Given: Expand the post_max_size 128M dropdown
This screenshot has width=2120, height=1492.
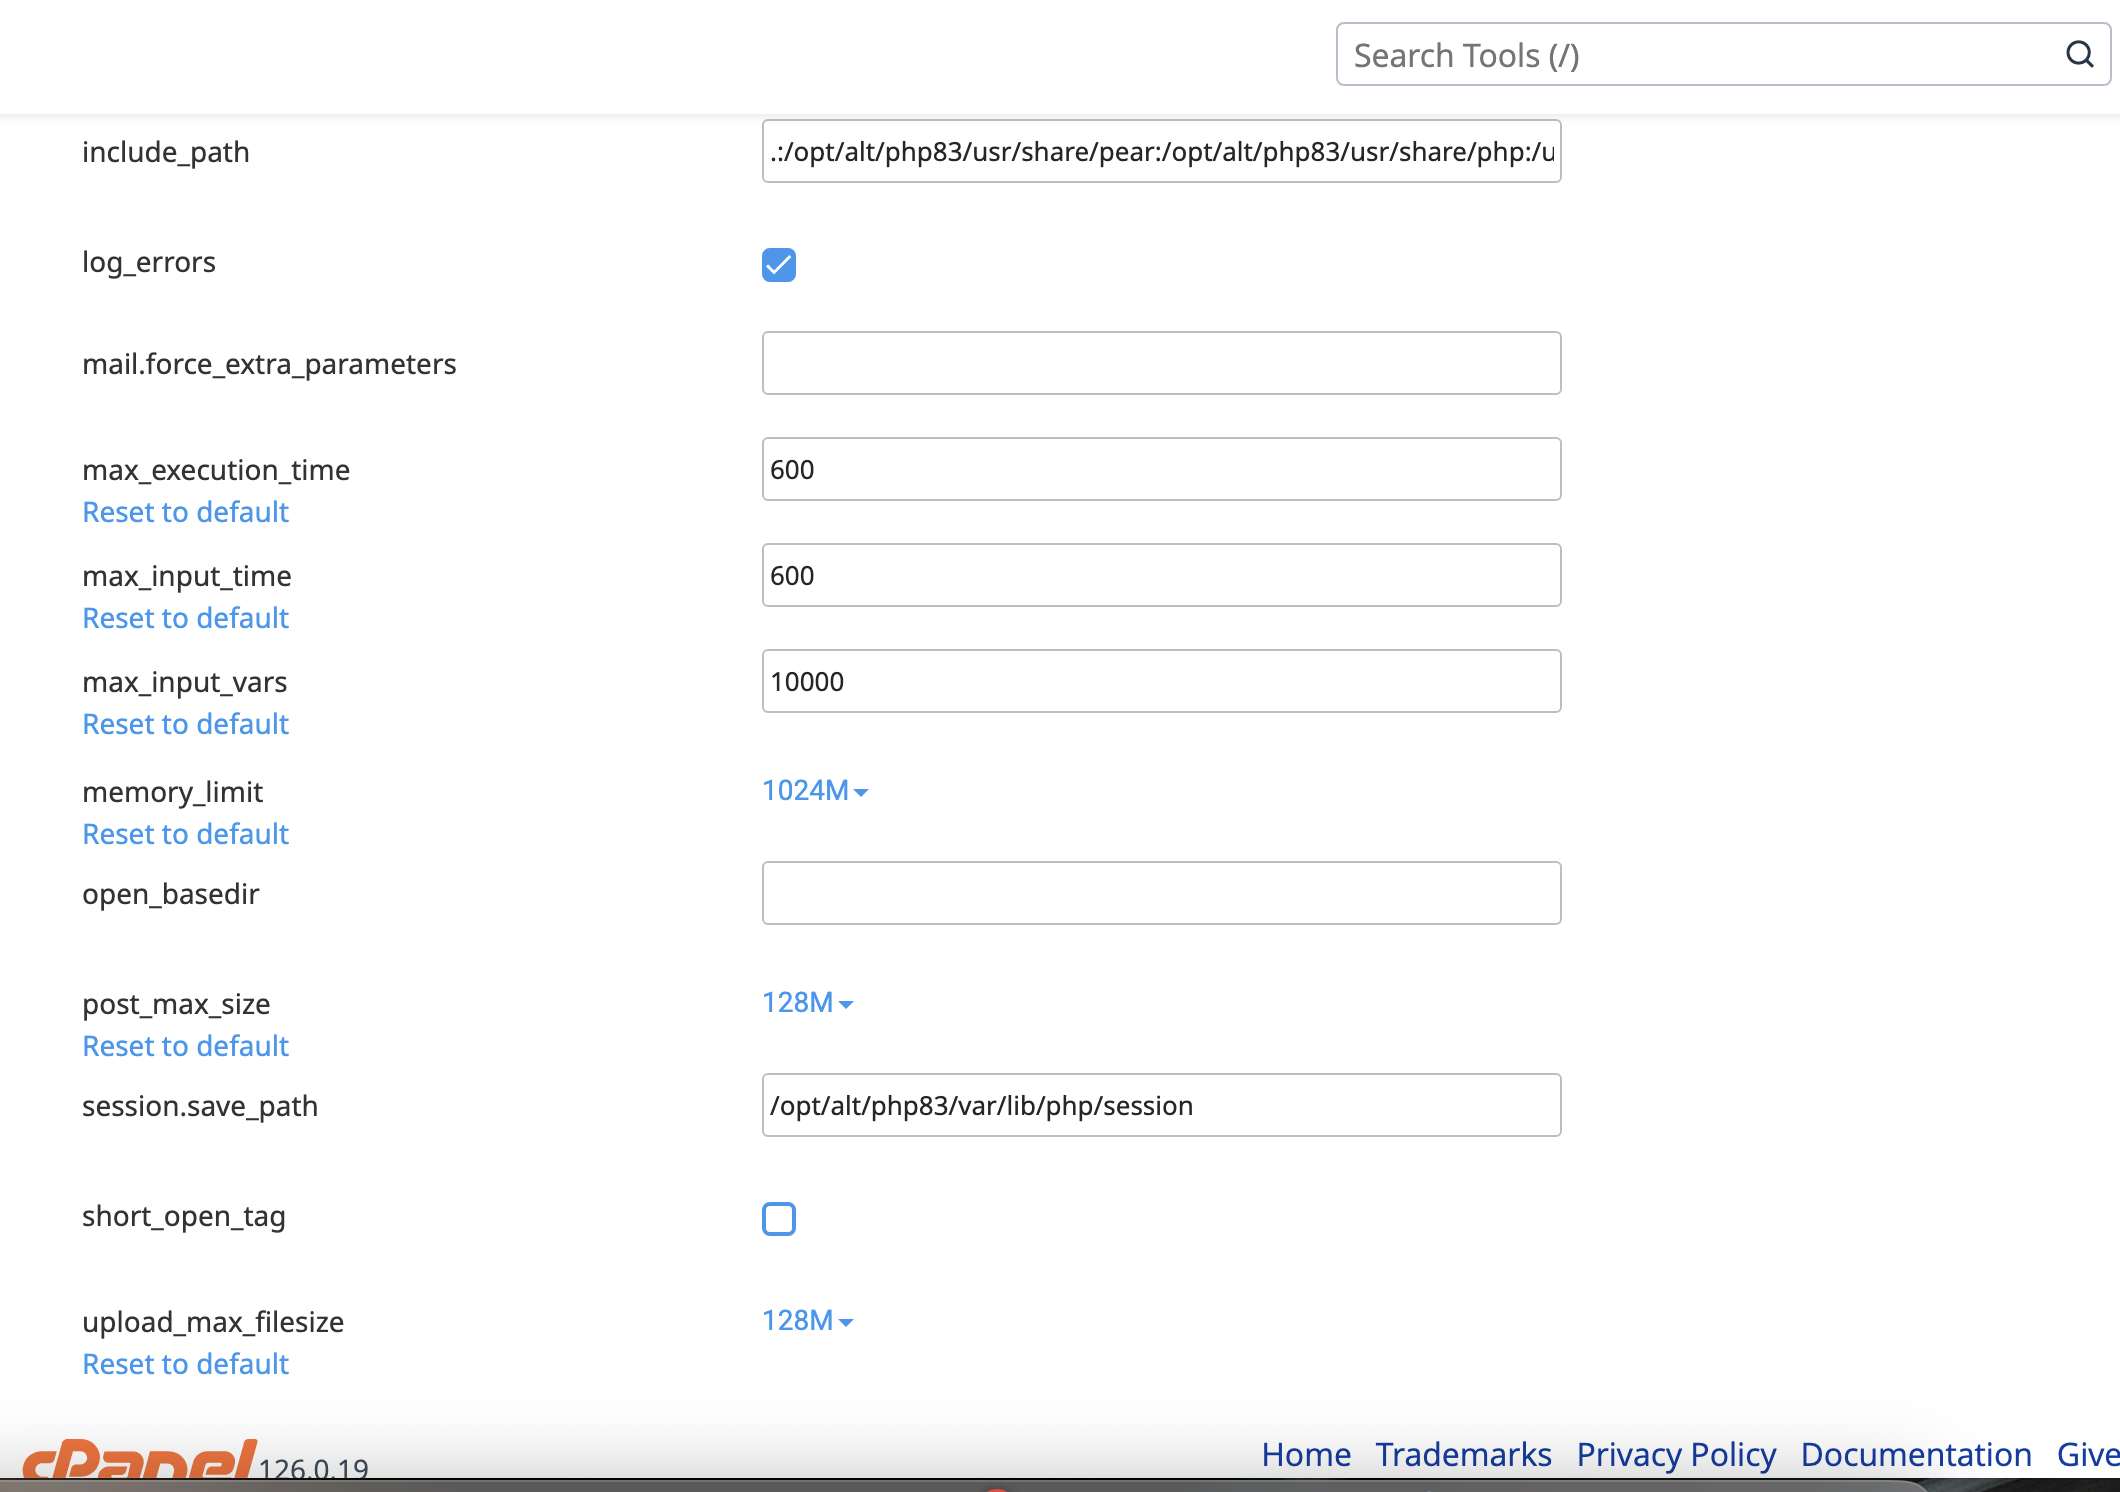Looking at the screenshot, I should (x=806, y=1003).
